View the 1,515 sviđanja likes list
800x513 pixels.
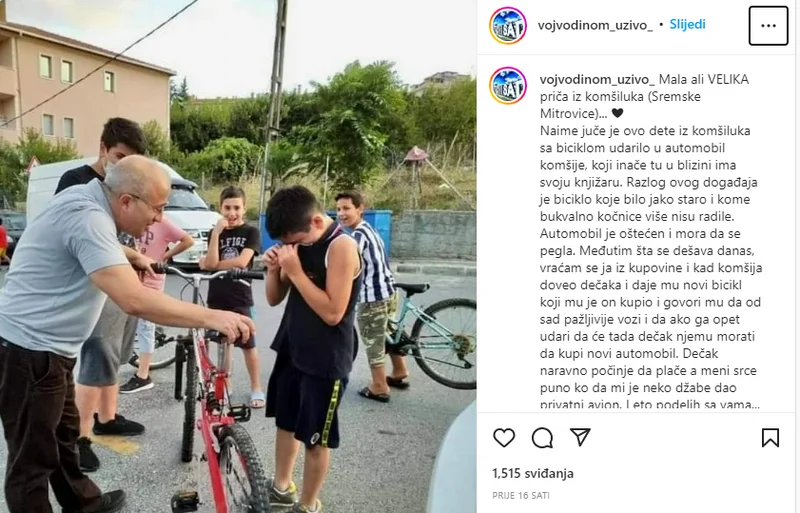(x=533, y=474)
